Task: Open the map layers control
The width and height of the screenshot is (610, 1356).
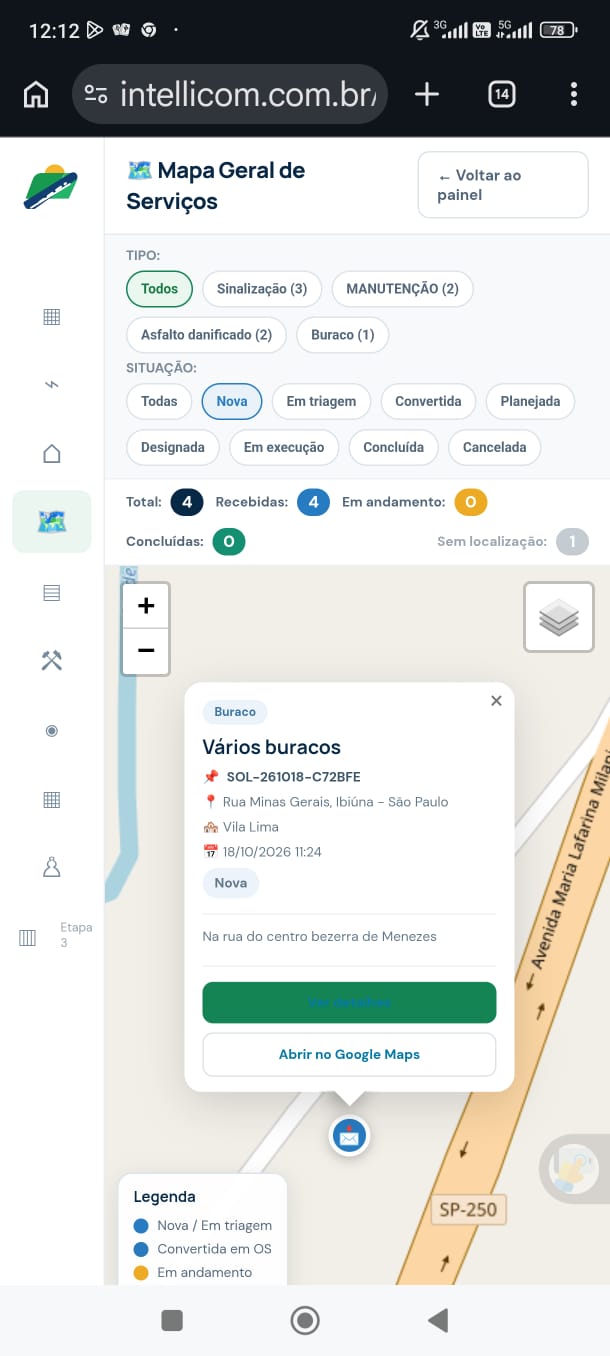Action: click(559, 617)
